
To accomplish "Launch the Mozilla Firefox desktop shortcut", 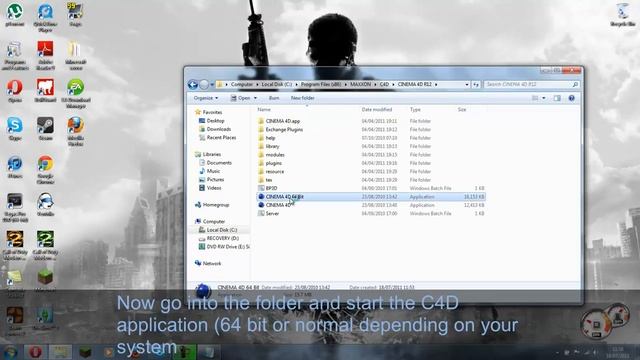I will (x=76, y=131).
